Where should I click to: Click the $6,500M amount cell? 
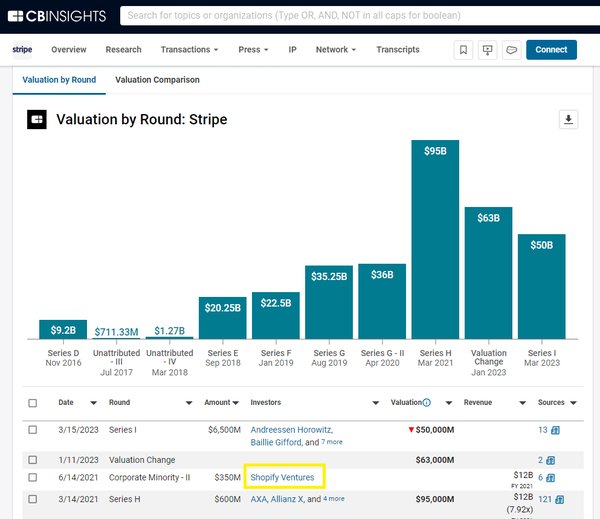click(224, 430)
